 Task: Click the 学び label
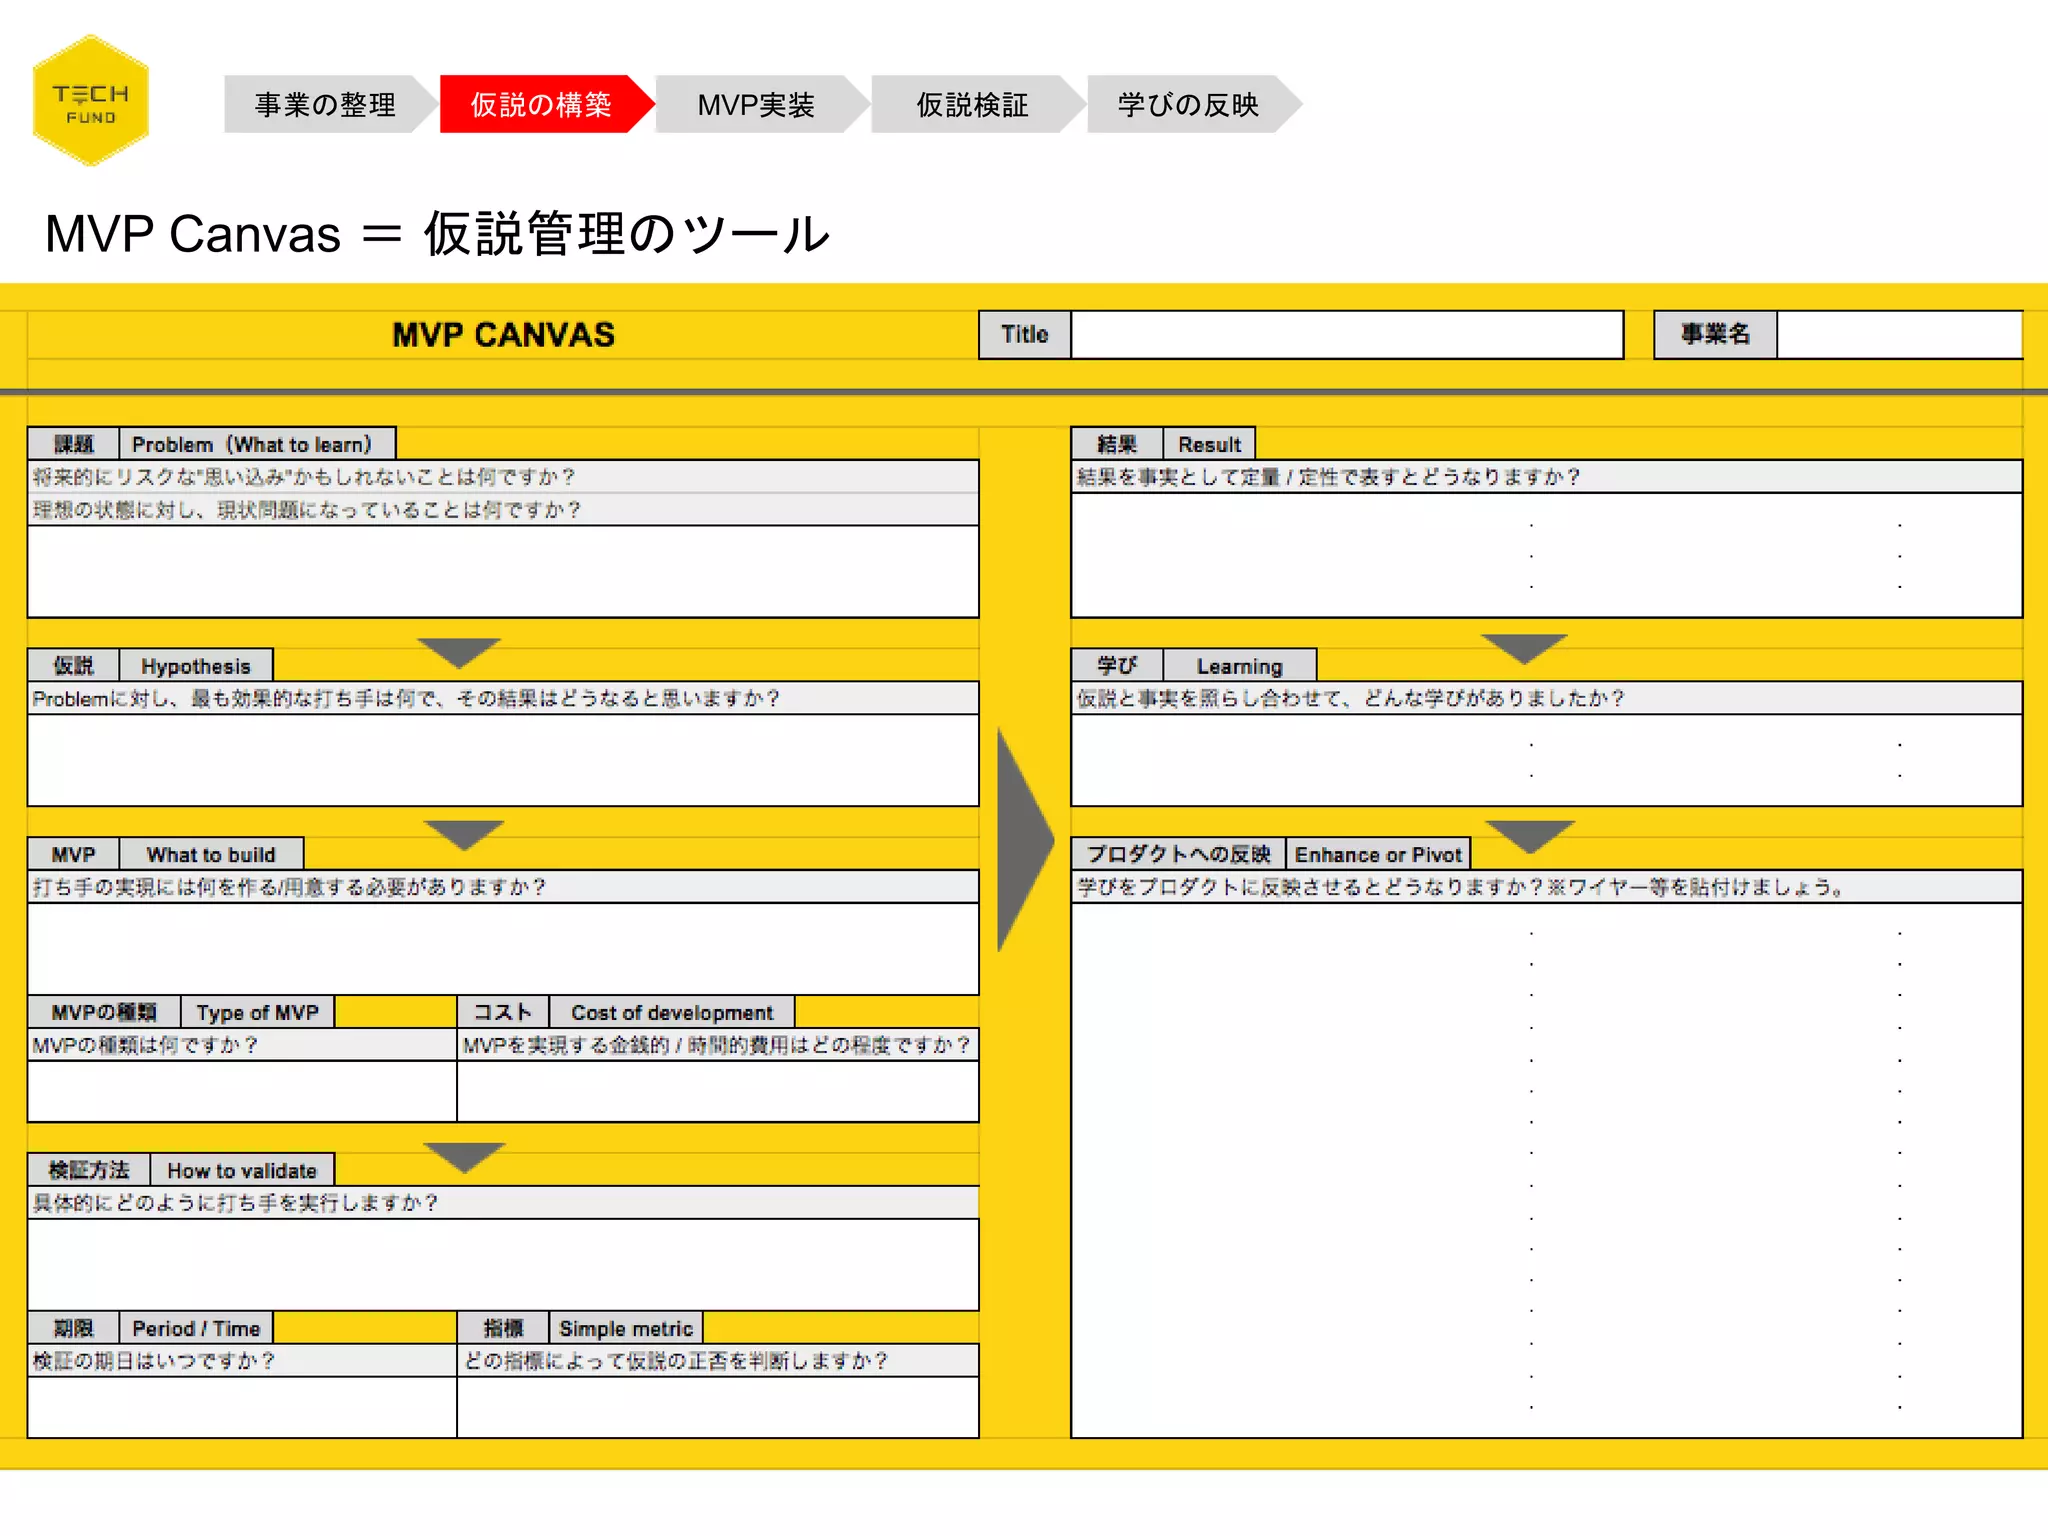click(x=1117, y=666)
